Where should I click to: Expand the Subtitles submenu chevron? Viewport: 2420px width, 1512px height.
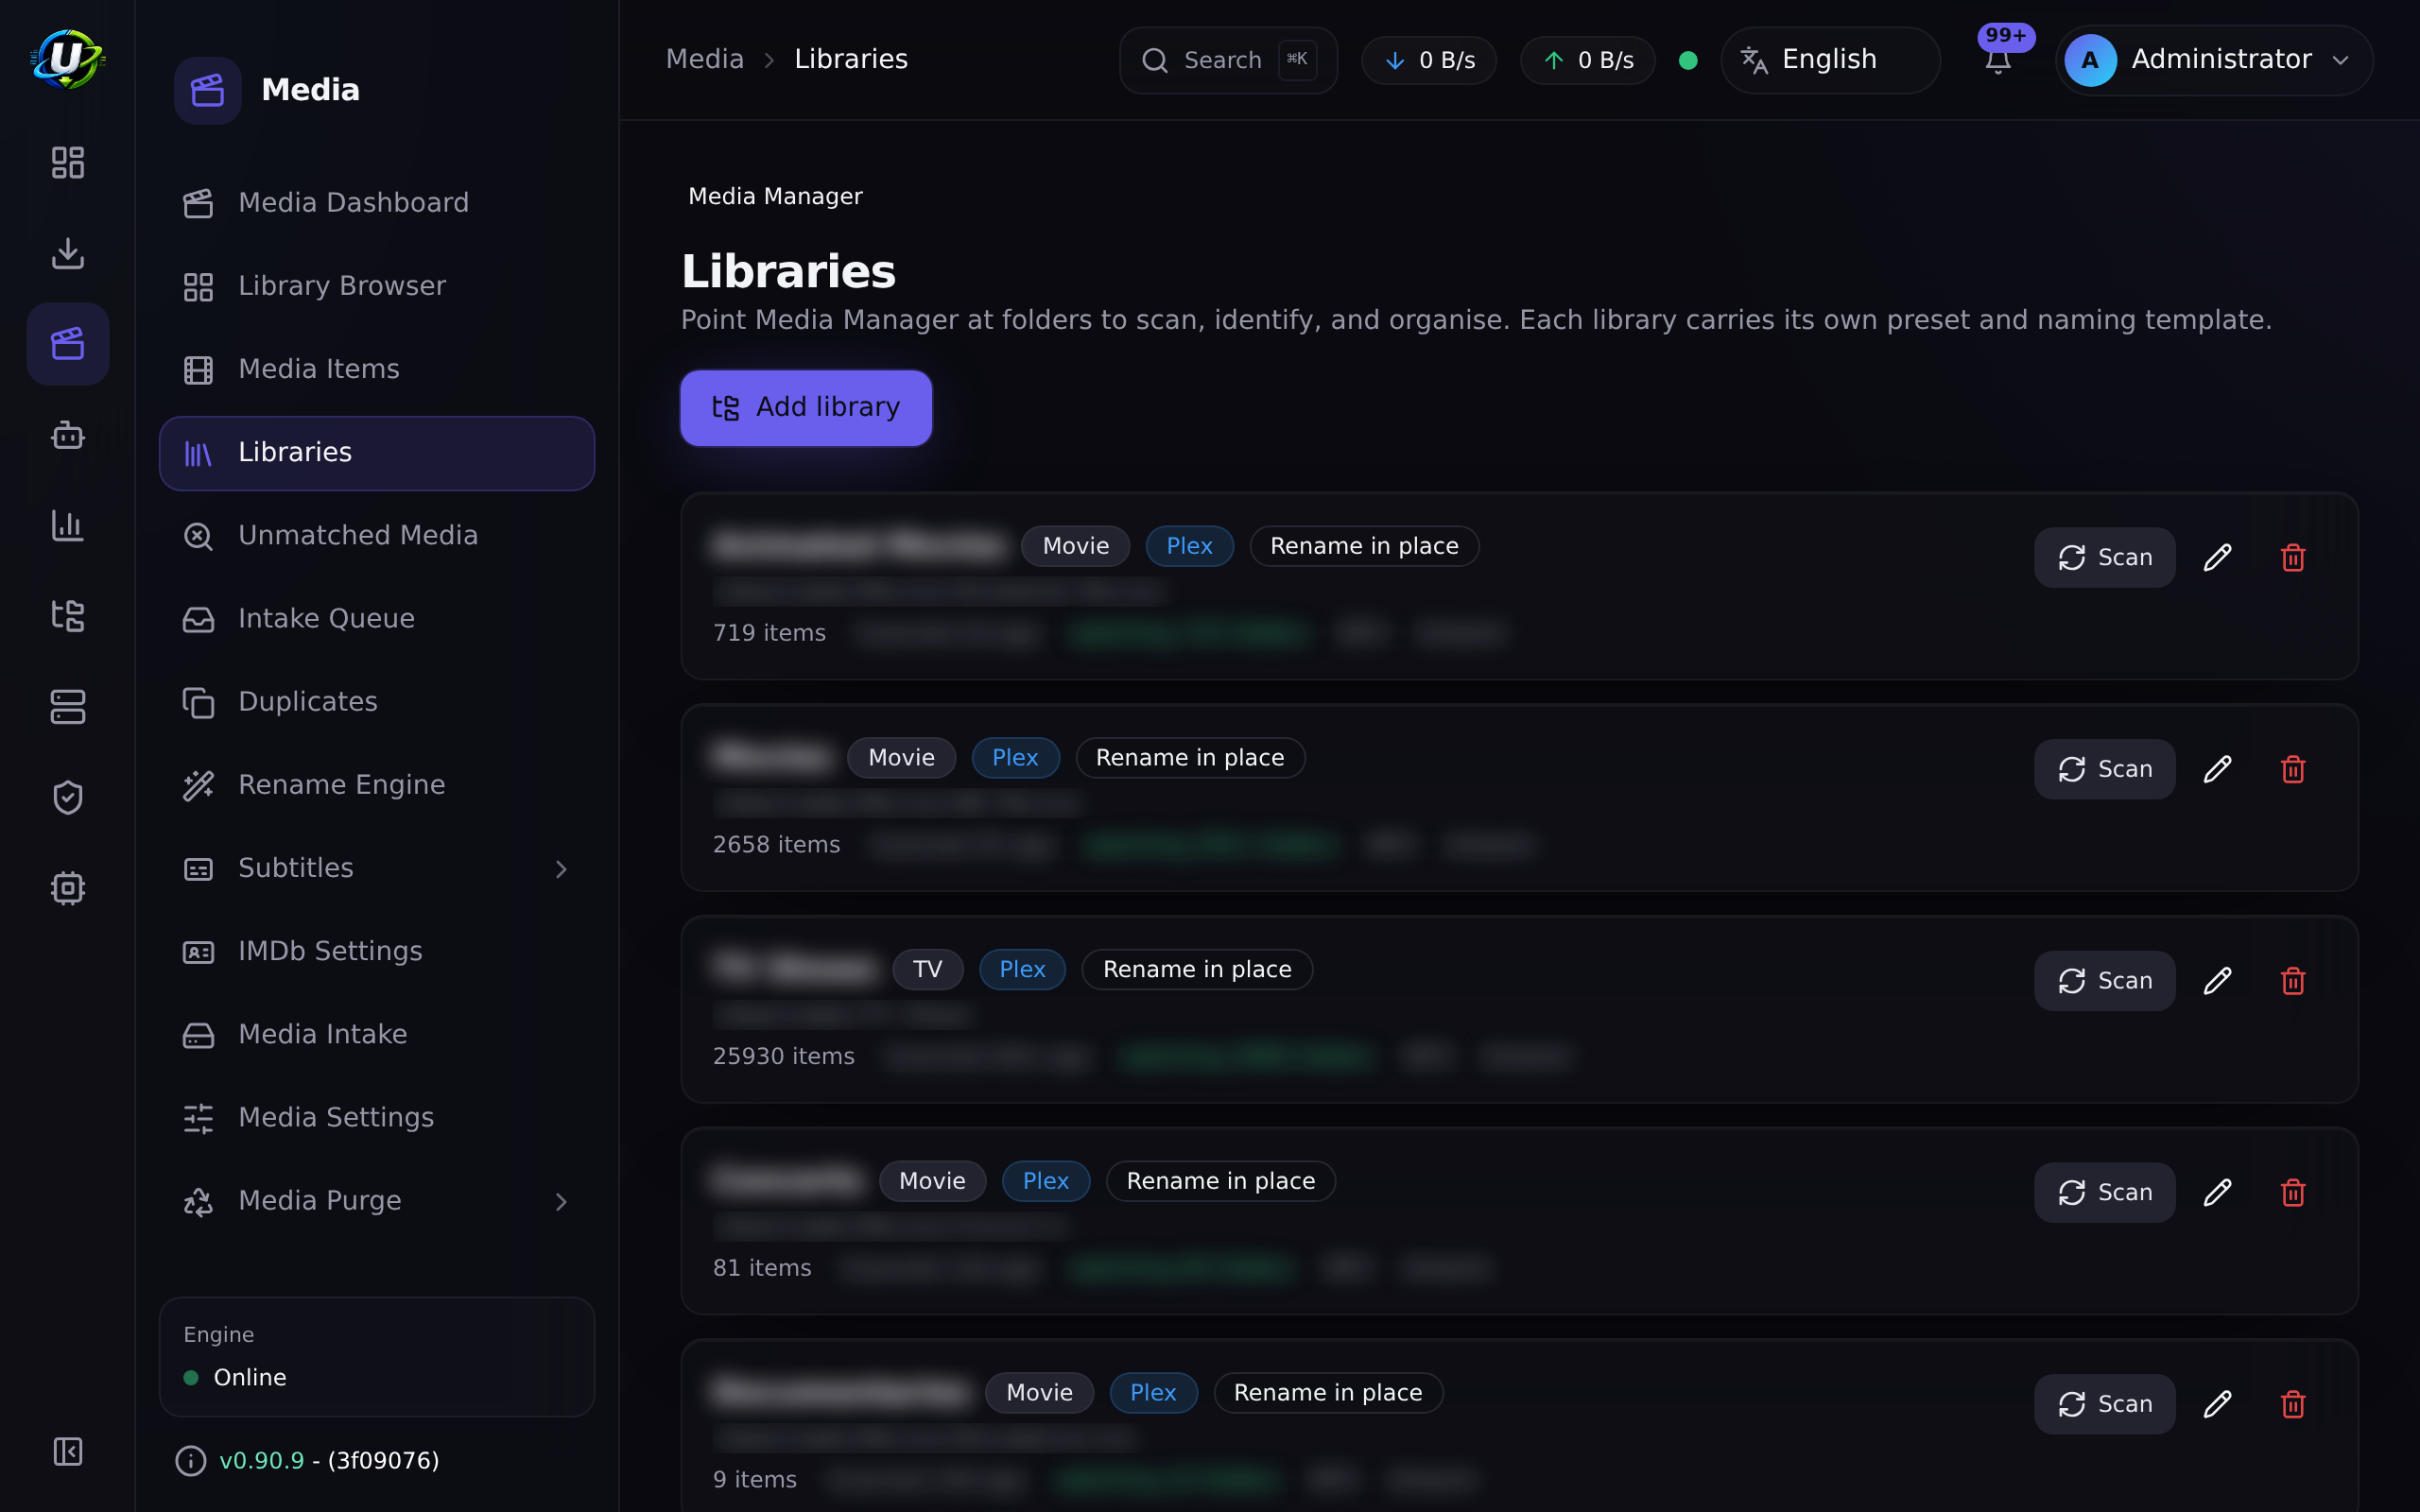point(561,869)
